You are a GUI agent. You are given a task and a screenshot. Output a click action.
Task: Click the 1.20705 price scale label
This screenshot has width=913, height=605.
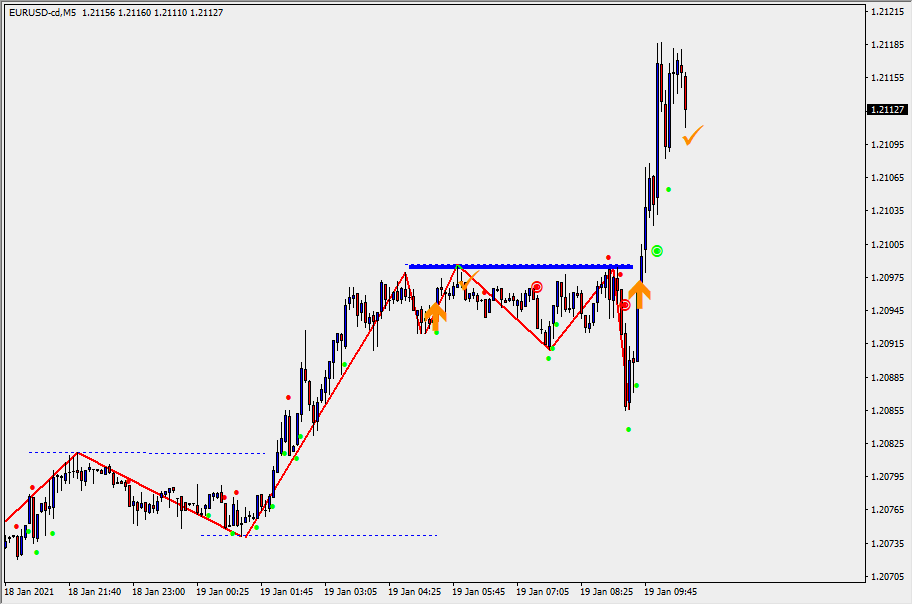coord(887,577)
